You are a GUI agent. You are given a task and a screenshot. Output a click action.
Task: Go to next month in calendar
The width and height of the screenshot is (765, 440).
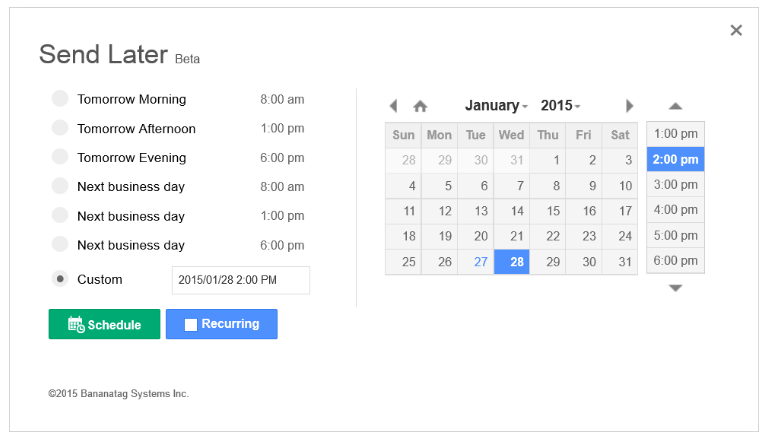[x=629, y=106]
